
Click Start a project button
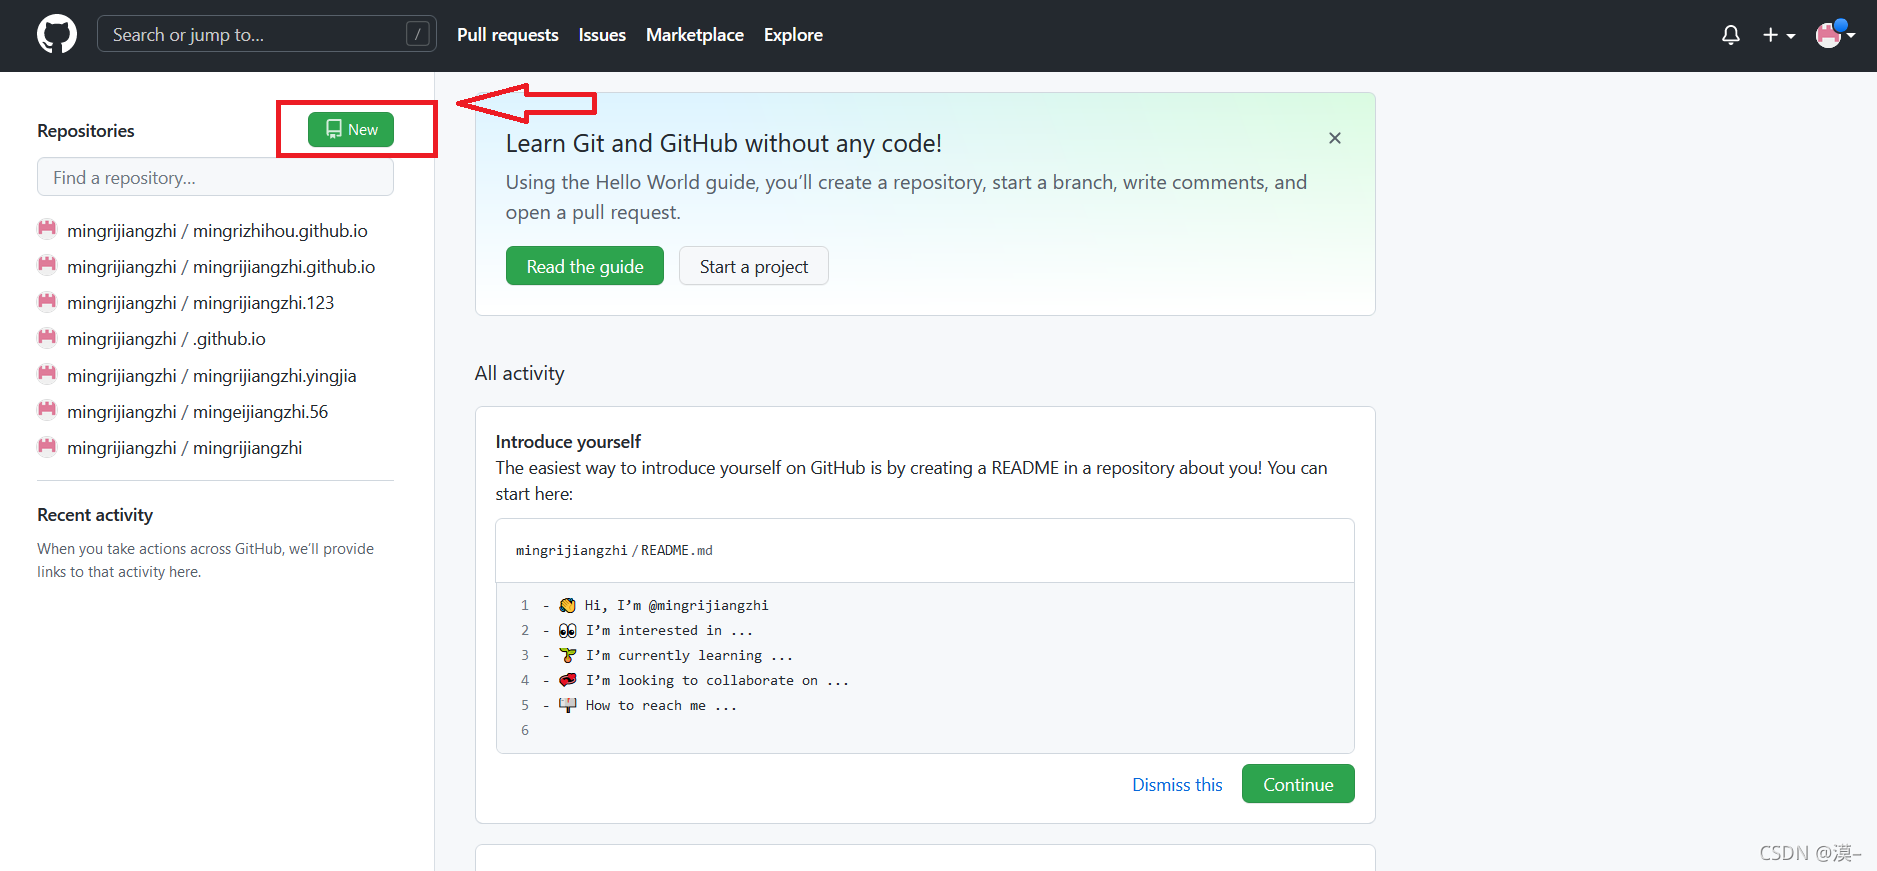(x=754, y=266)
